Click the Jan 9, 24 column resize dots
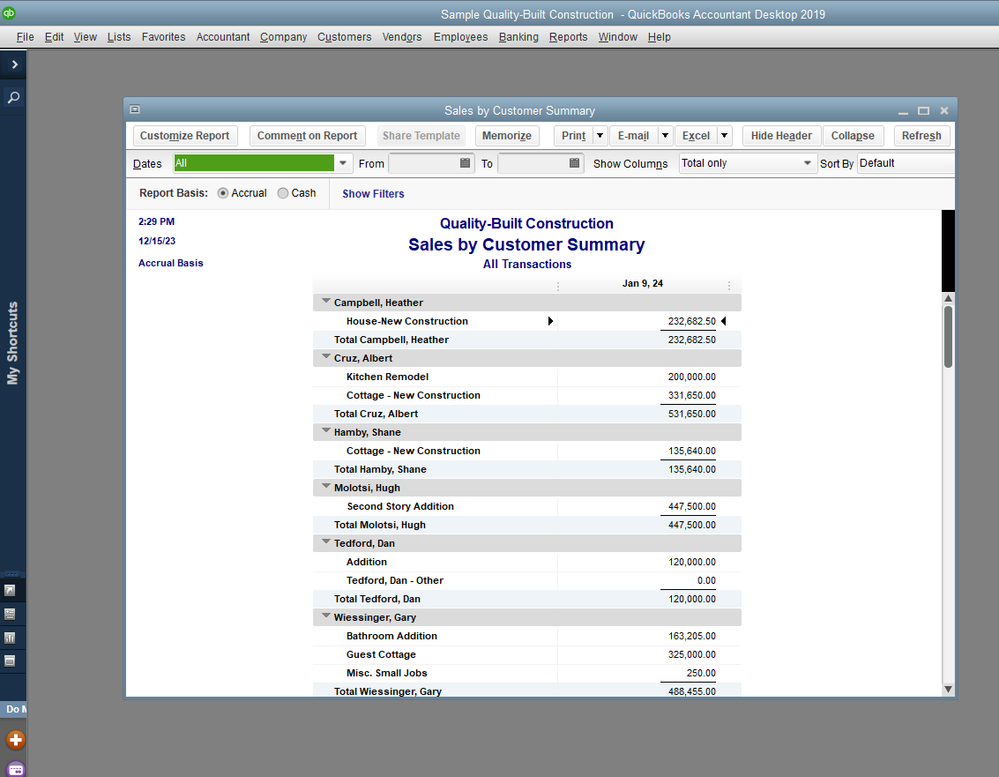The height and width of the screenshot is (777, 999). [729, 286]
